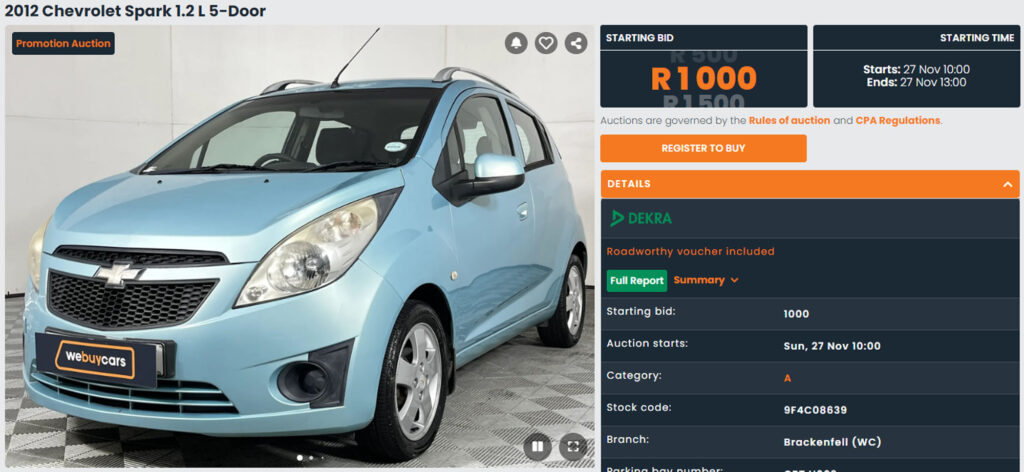This screenshot has width=1024, height=472.
Task: Click the Roadworthy voucher included text
Action: tap(690, 251)
